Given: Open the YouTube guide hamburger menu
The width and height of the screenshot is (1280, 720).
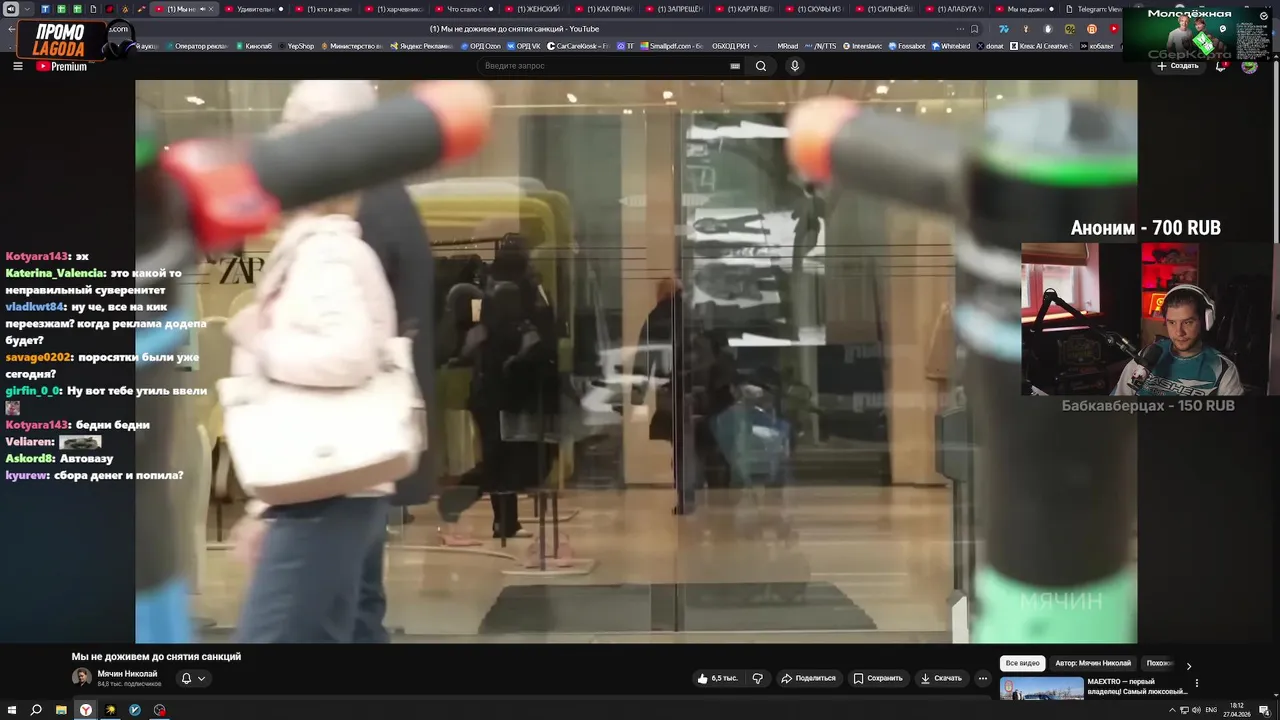Looking at the screenshot, I should [x=17, y=66].
